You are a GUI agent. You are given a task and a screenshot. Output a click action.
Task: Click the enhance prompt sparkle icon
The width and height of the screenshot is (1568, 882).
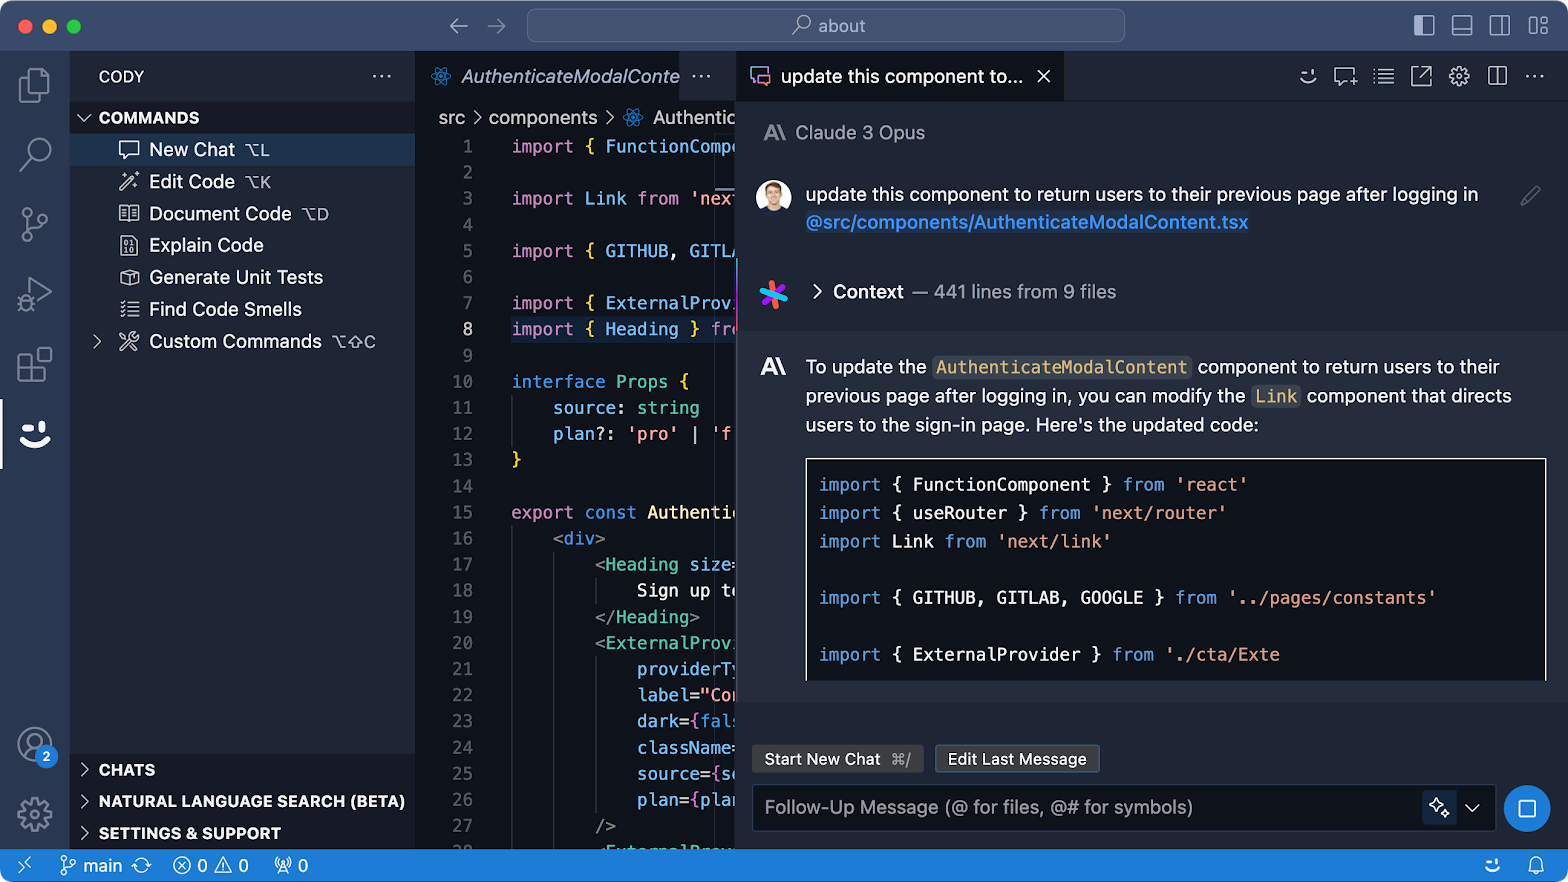(1439, 807)
